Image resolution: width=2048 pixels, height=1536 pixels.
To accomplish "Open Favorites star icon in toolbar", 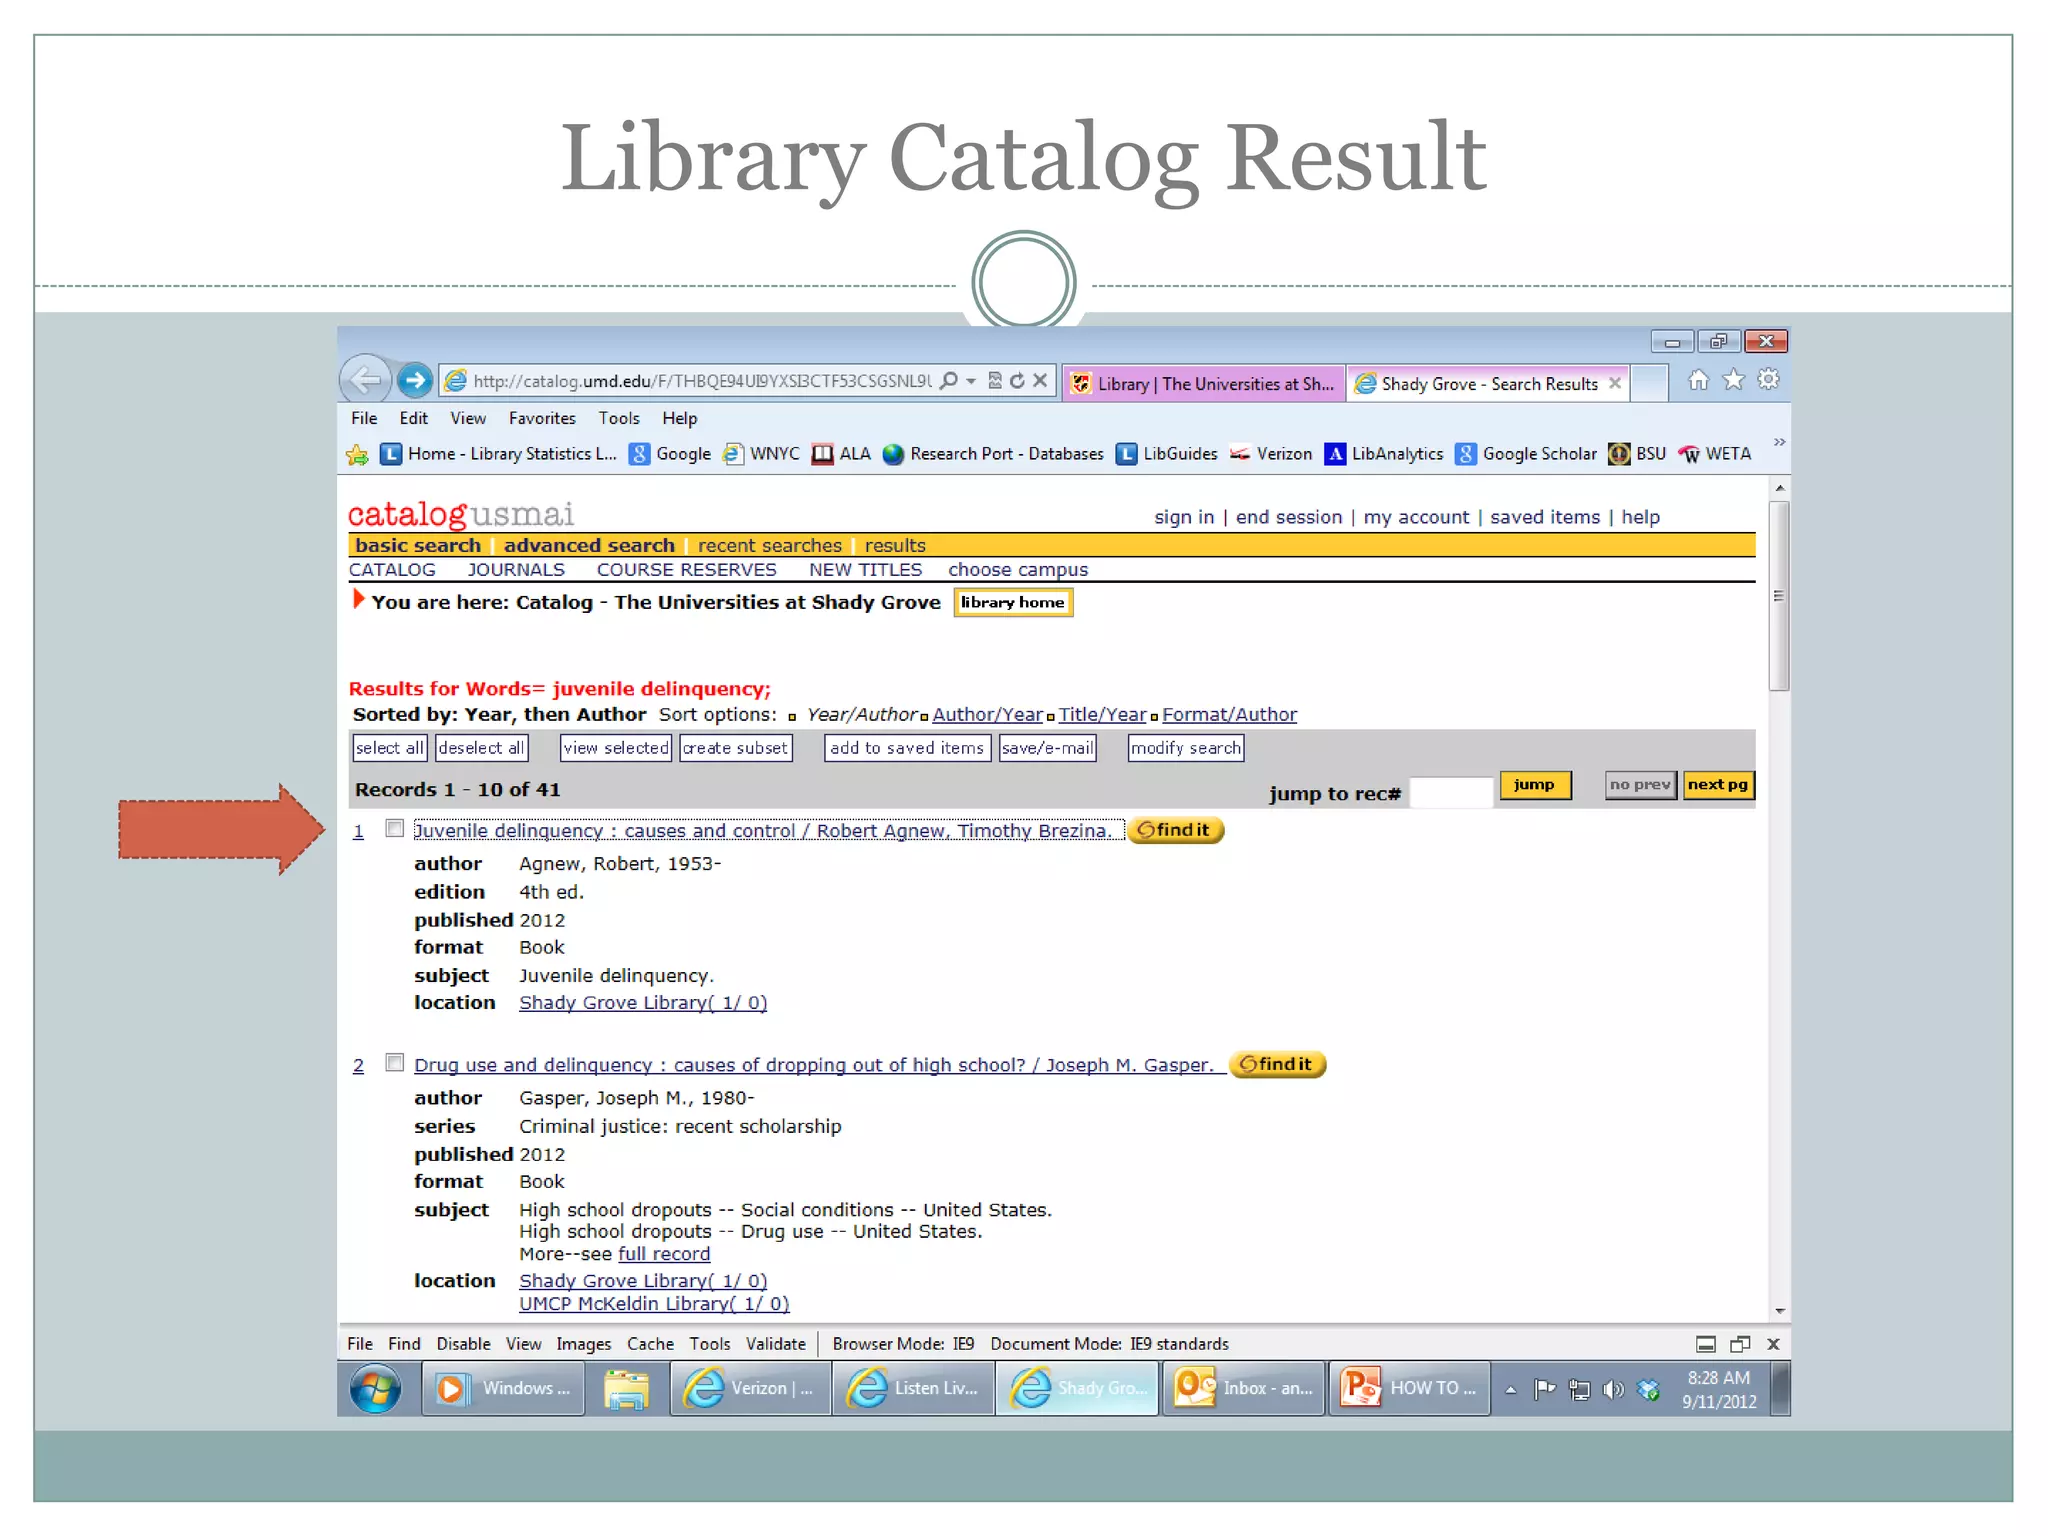I will [x=1733, y=380].
